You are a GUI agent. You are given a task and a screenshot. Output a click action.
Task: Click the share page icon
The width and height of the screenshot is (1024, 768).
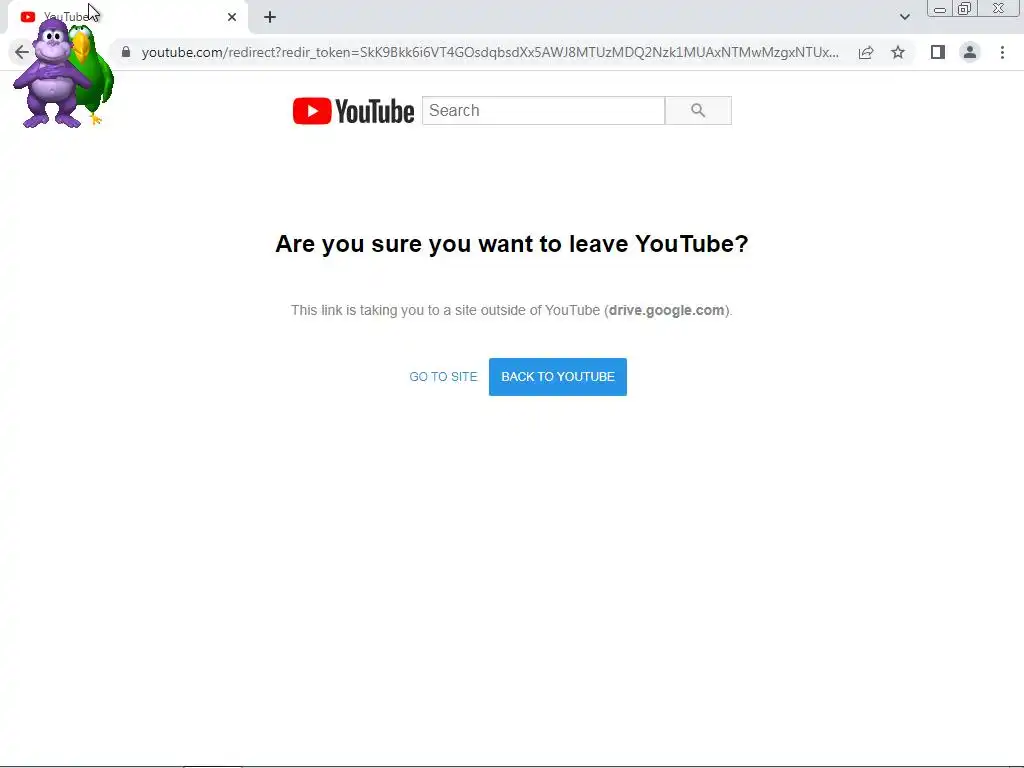tap(866, 52)
